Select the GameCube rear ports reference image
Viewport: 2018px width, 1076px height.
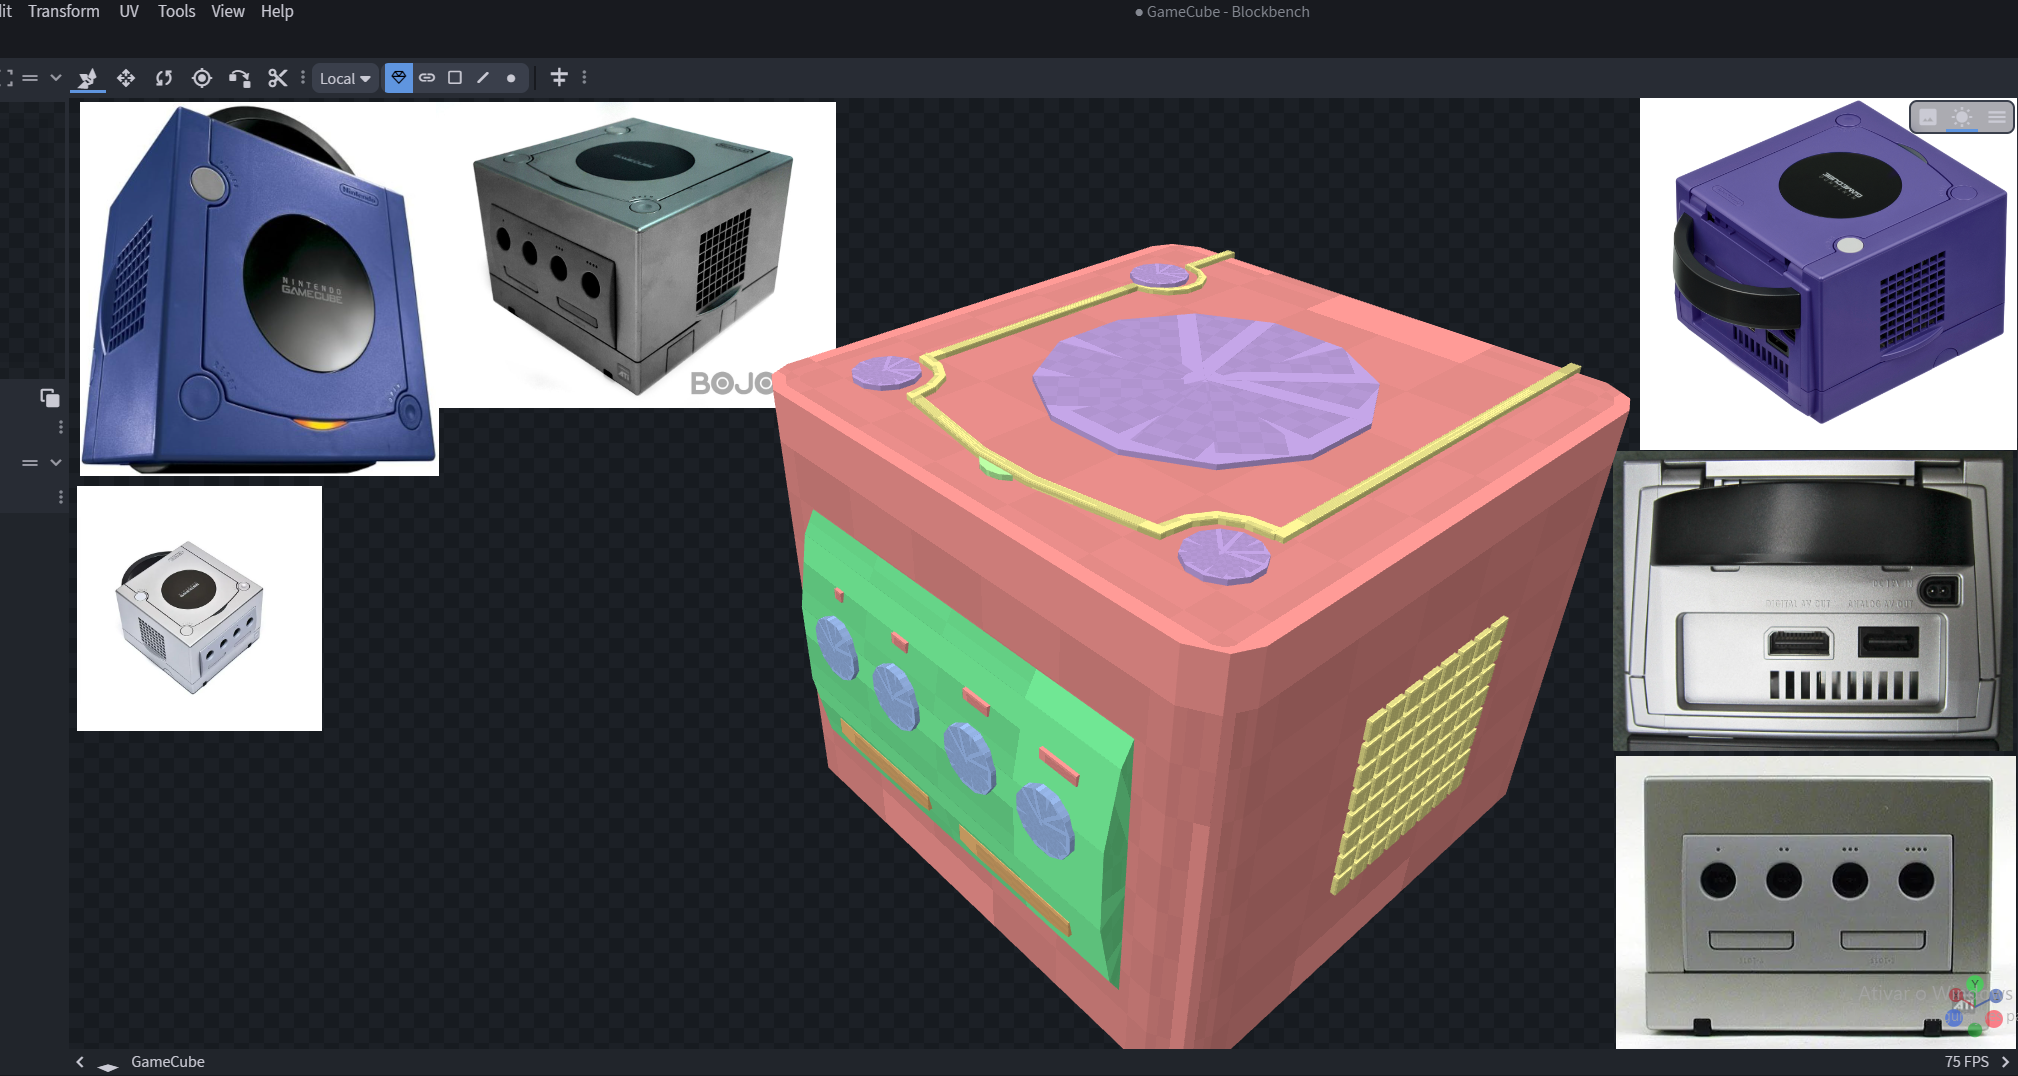pos(1814,602)
